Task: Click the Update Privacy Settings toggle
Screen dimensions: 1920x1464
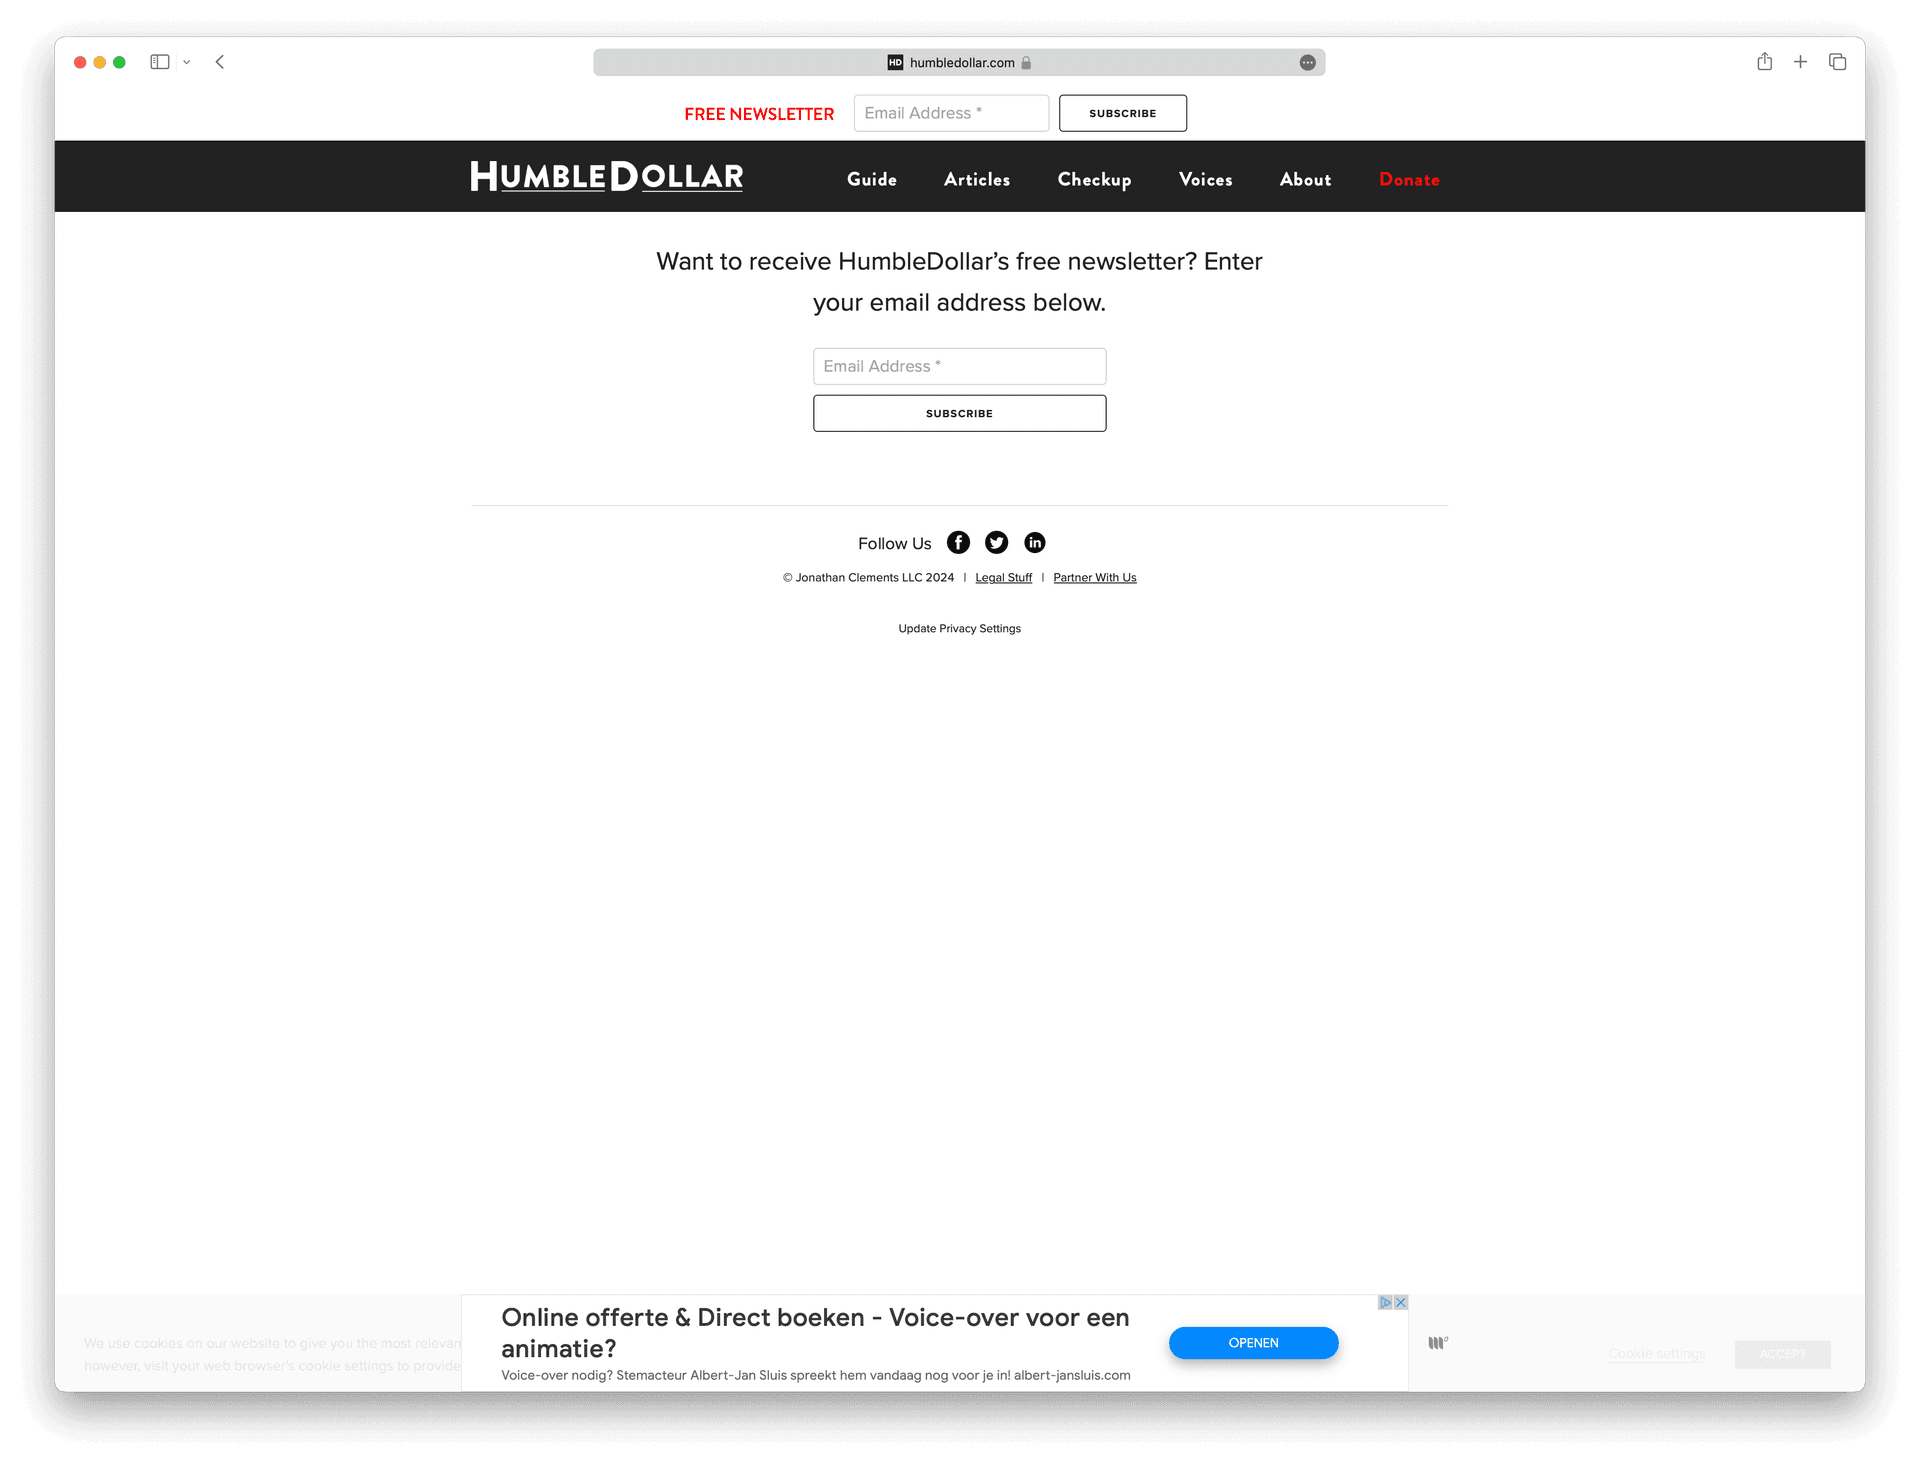Action: pos(959,627)
